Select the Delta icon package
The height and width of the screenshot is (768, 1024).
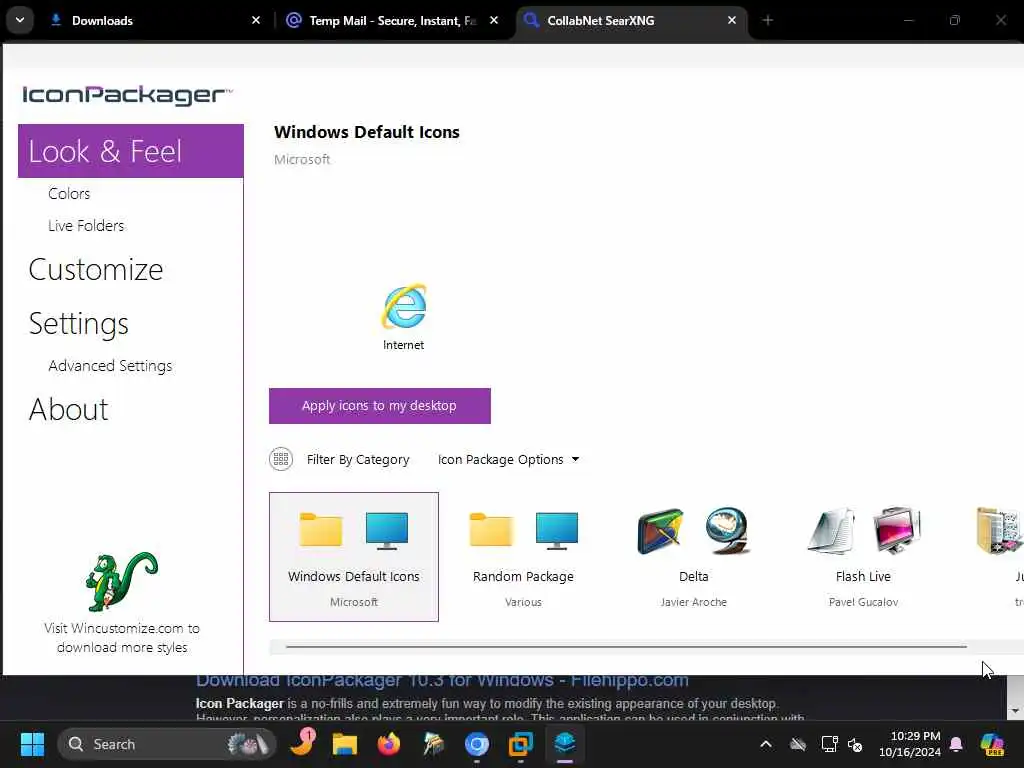point(694,556)
